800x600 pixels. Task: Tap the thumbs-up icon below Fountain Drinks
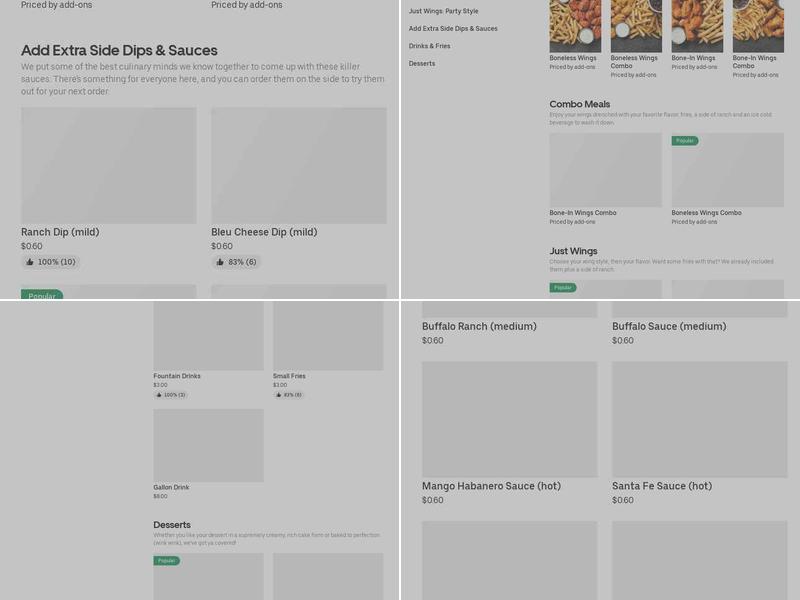158,395
